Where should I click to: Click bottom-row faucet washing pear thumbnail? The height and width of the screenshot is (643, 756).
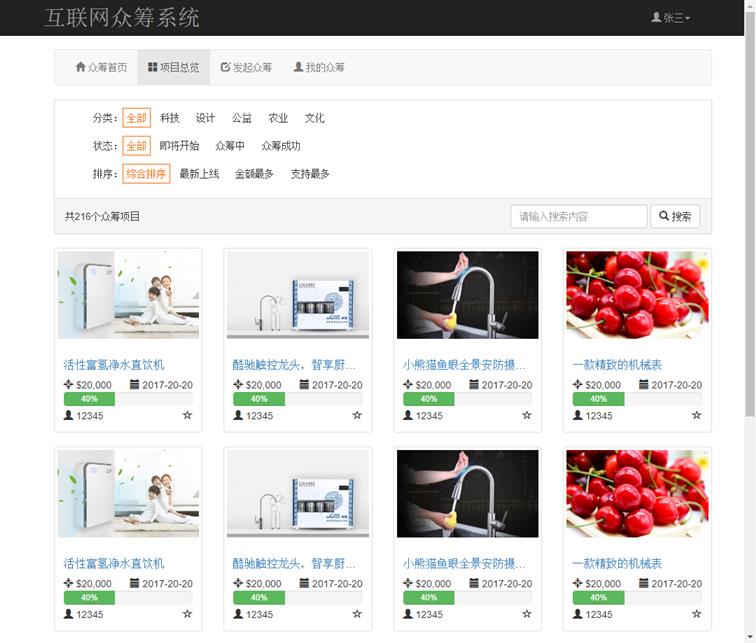pos(468,493)
